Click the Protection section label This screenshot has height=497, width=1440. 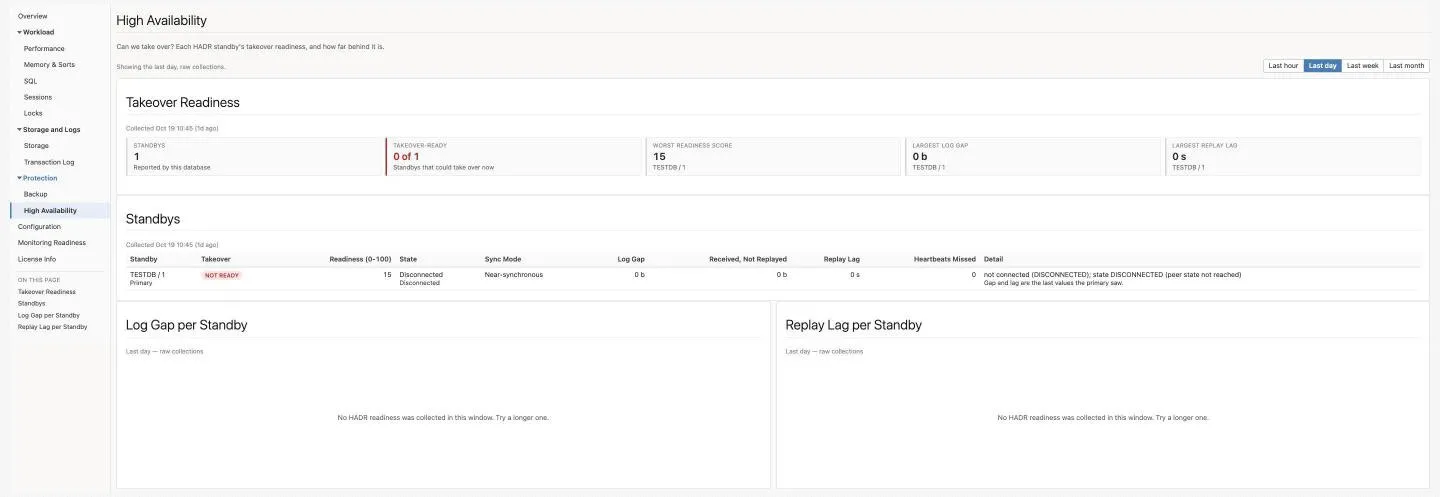(40, 178)
